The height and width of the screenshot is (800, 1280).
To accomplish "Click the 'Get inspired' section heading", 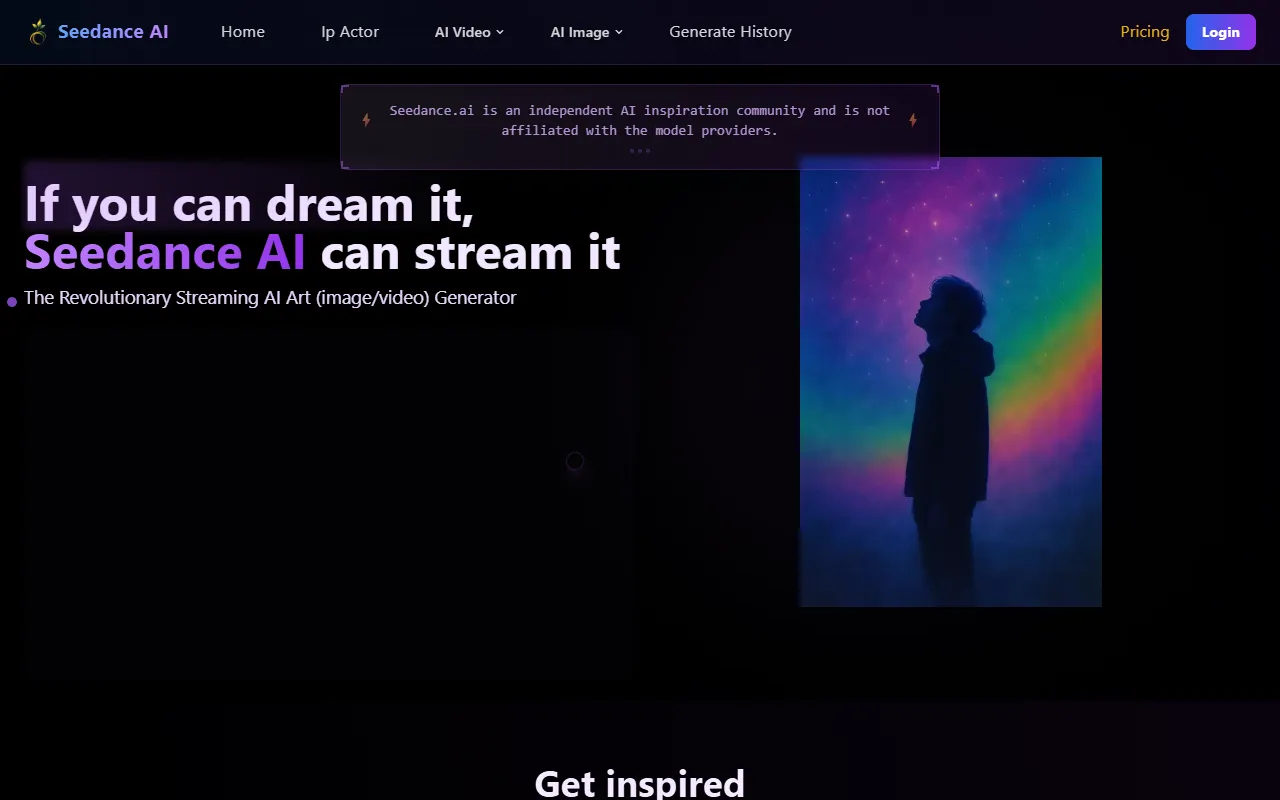I will (x=640, y=782).
